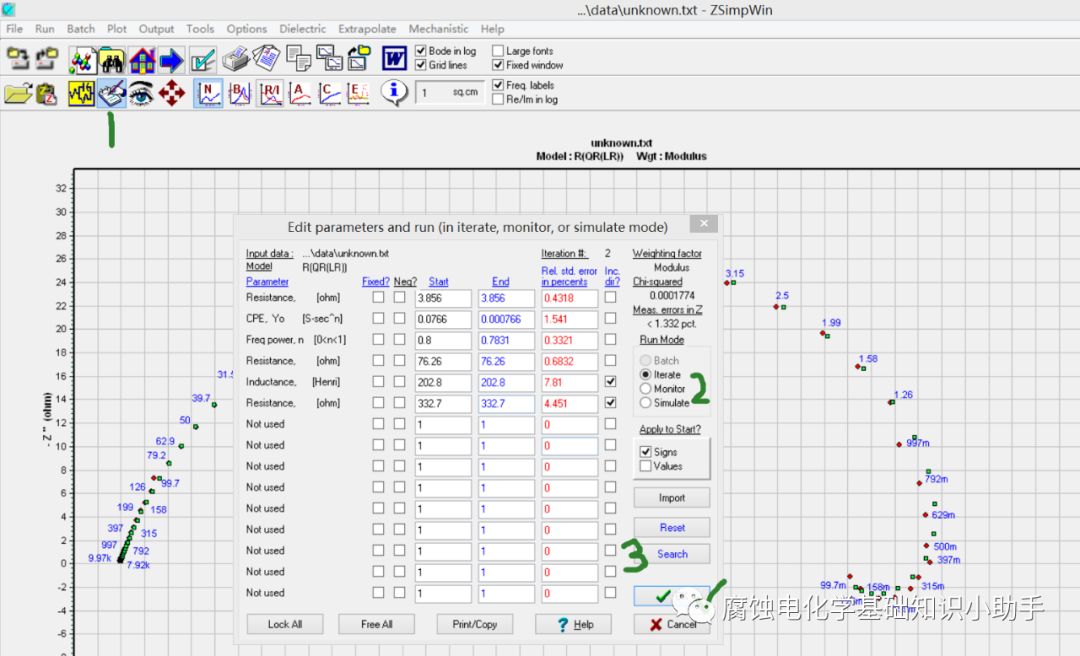The height and width of the screenshot is (656, 1080).
Task: Open dialog Help button
Action: click(x=573, y=624)
